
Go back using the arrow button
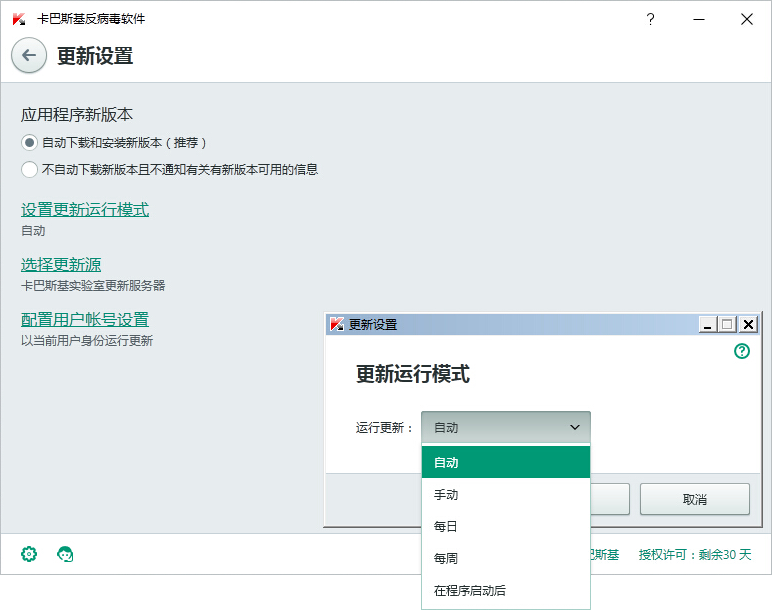[x=29, y=55]
